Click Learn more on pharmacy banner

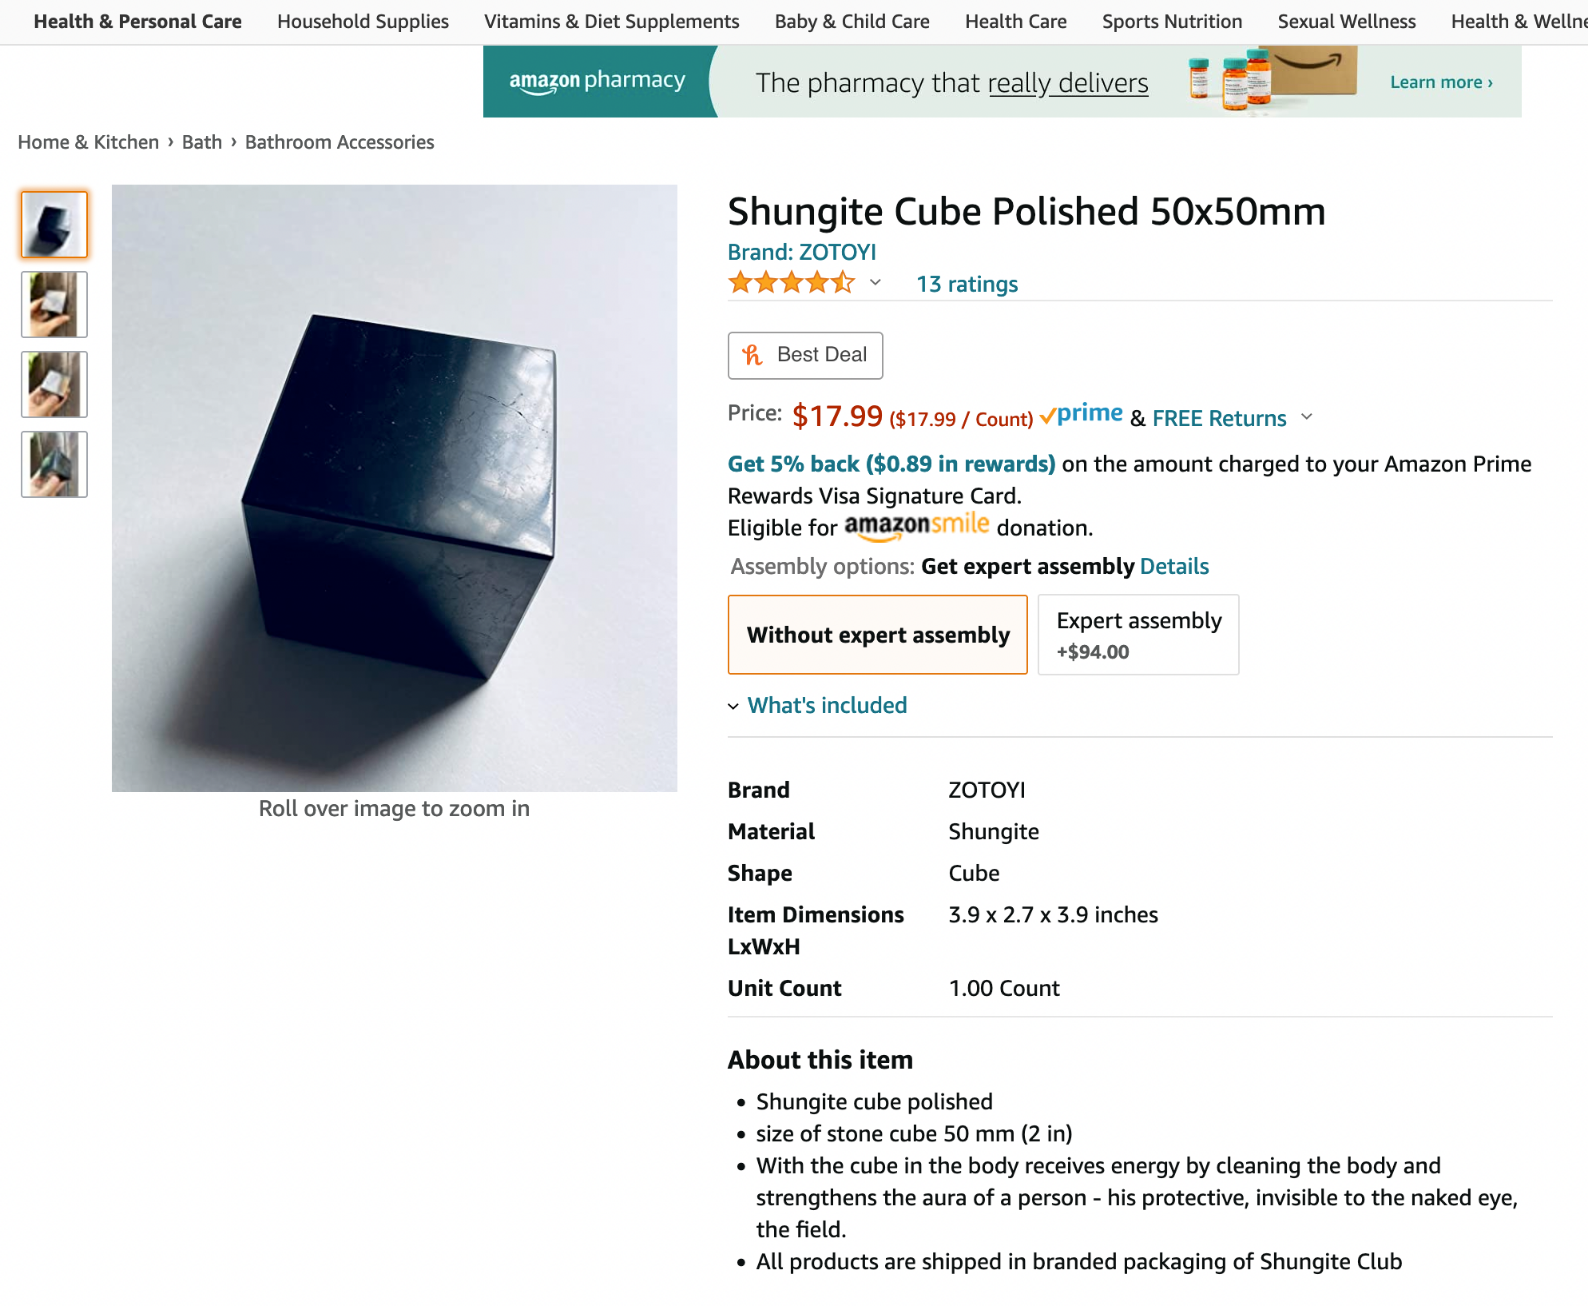(x=1440, y=82)
